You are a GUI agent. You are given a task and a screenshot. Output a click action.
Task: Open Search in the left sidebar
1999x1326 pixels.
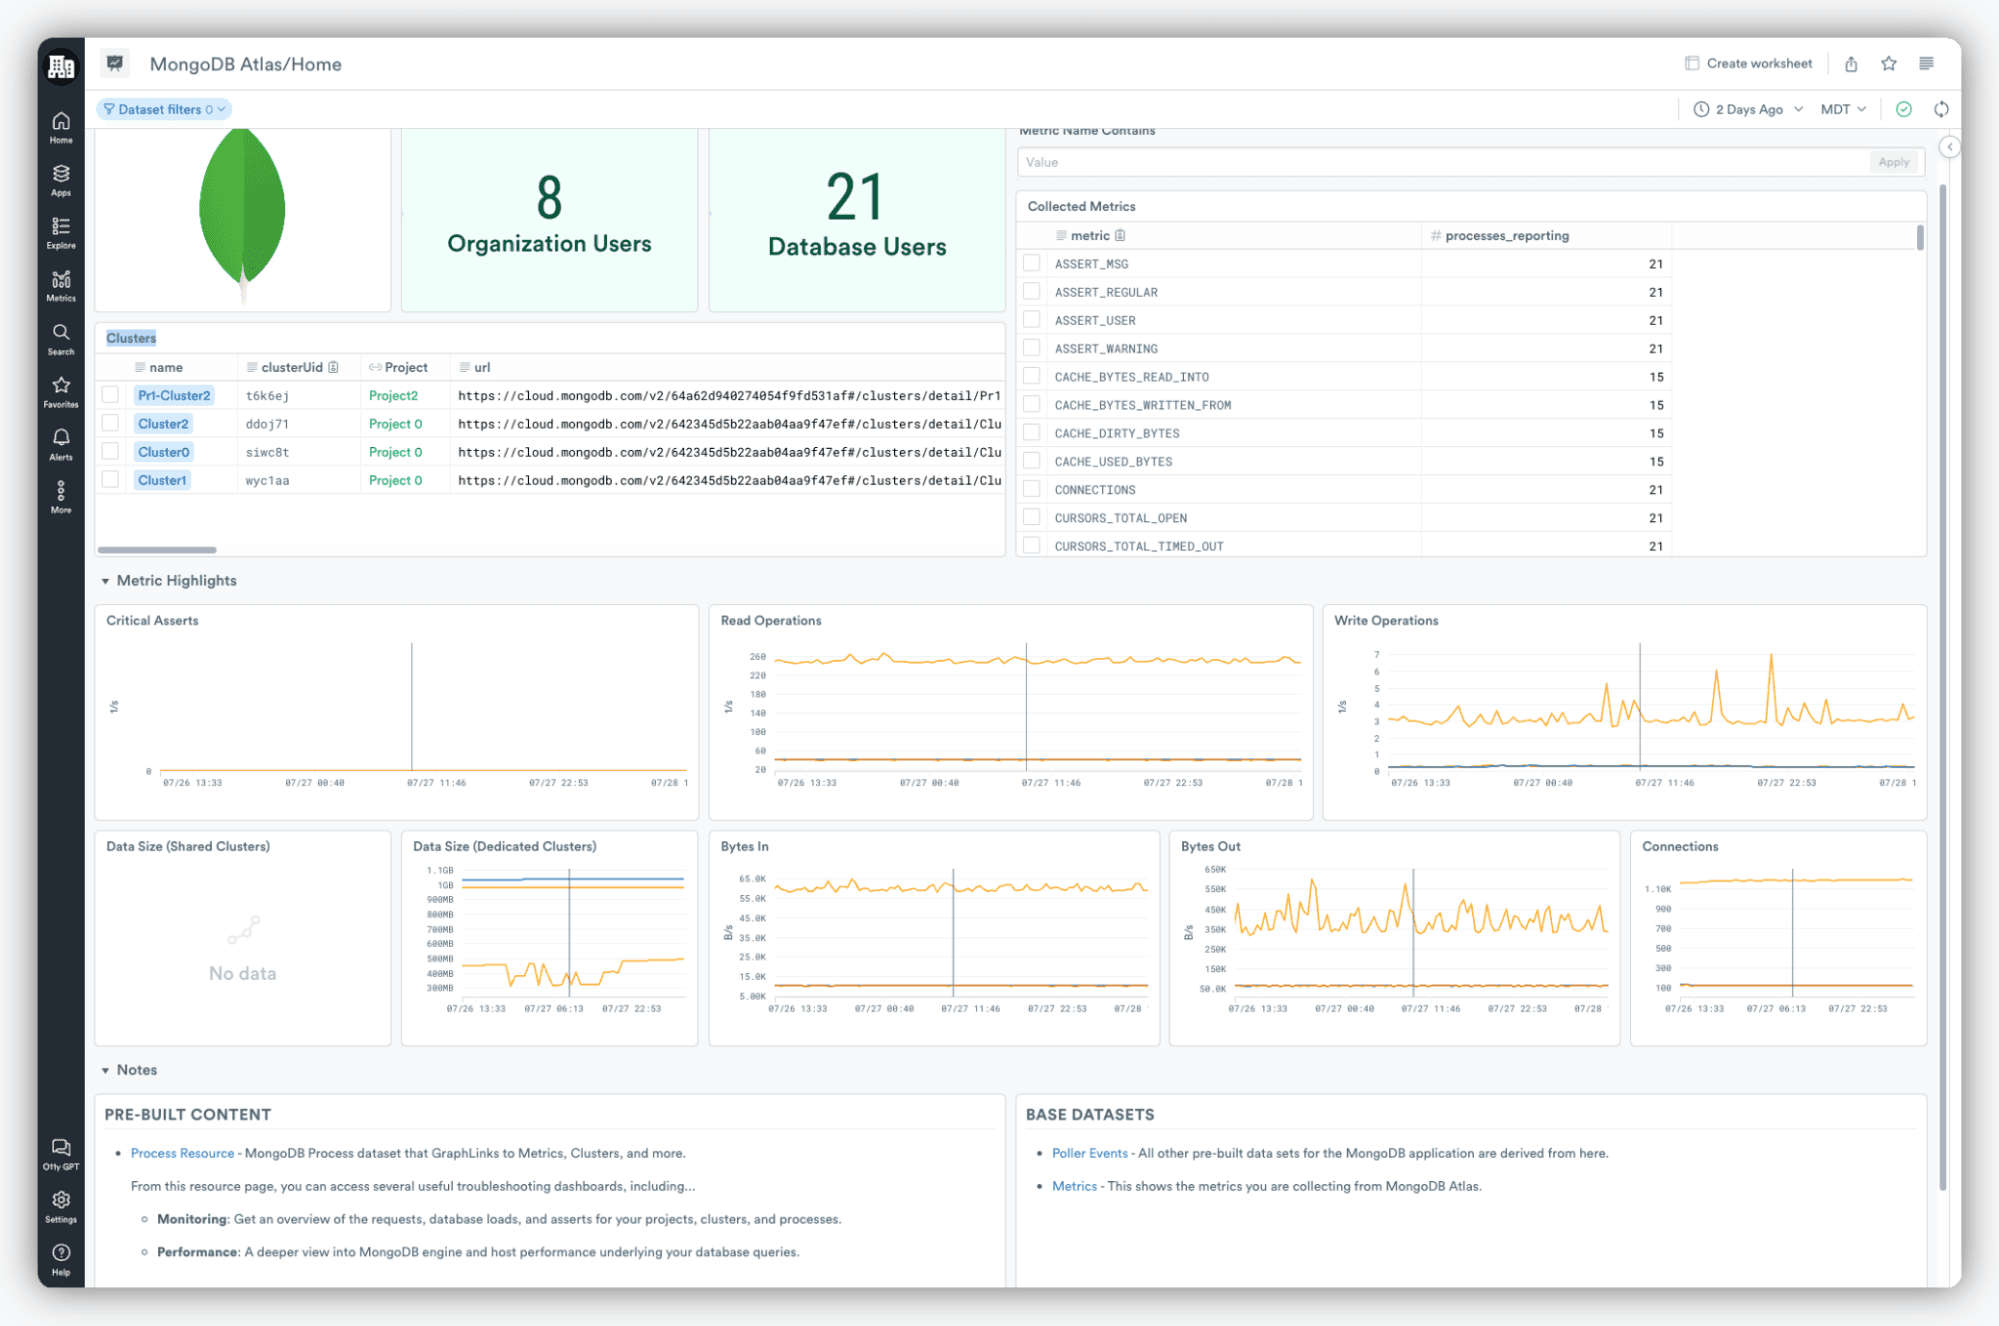click(61, 338)
